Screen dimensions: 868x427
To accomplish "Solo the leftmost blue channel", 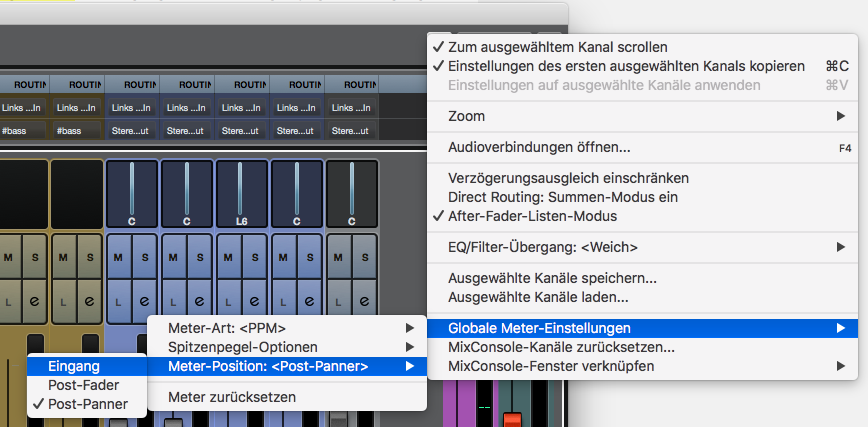I will (144, 257).
